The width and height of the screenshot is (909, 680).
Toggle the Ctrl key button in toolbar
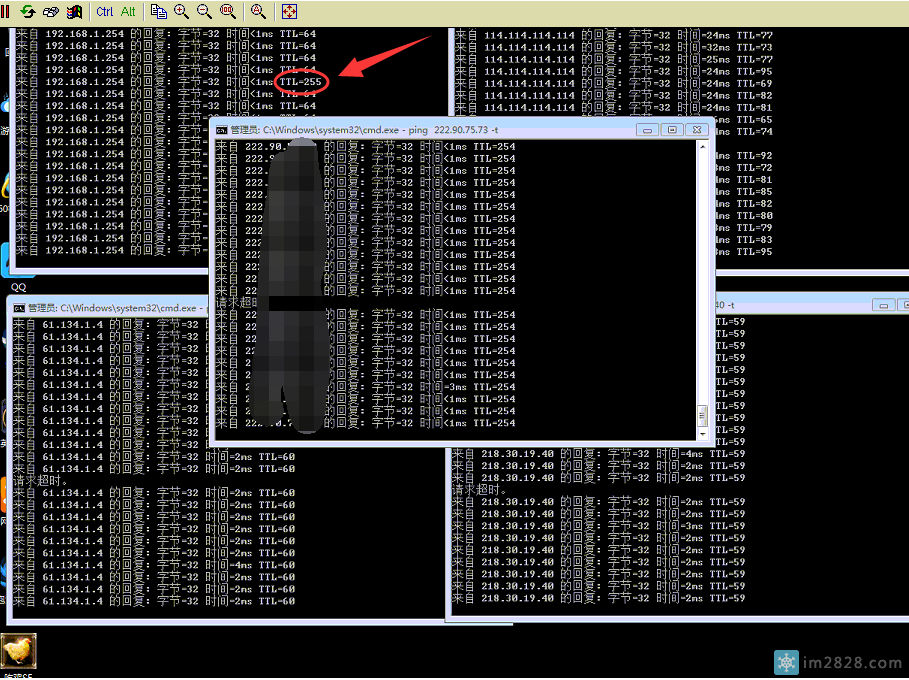coord(105,12)
